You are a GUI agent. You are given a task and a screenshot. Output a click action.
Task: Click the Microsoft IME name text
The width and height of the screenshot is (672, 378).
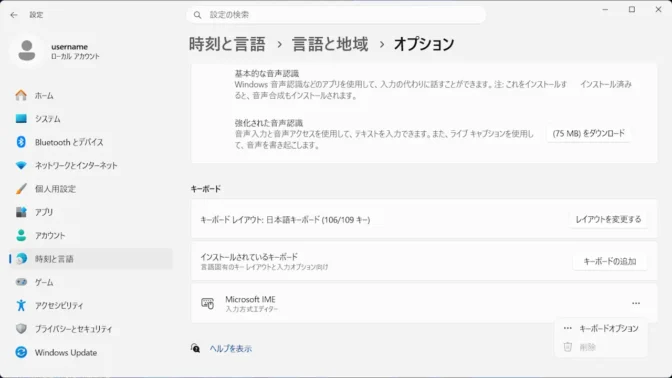coord(250,299)
